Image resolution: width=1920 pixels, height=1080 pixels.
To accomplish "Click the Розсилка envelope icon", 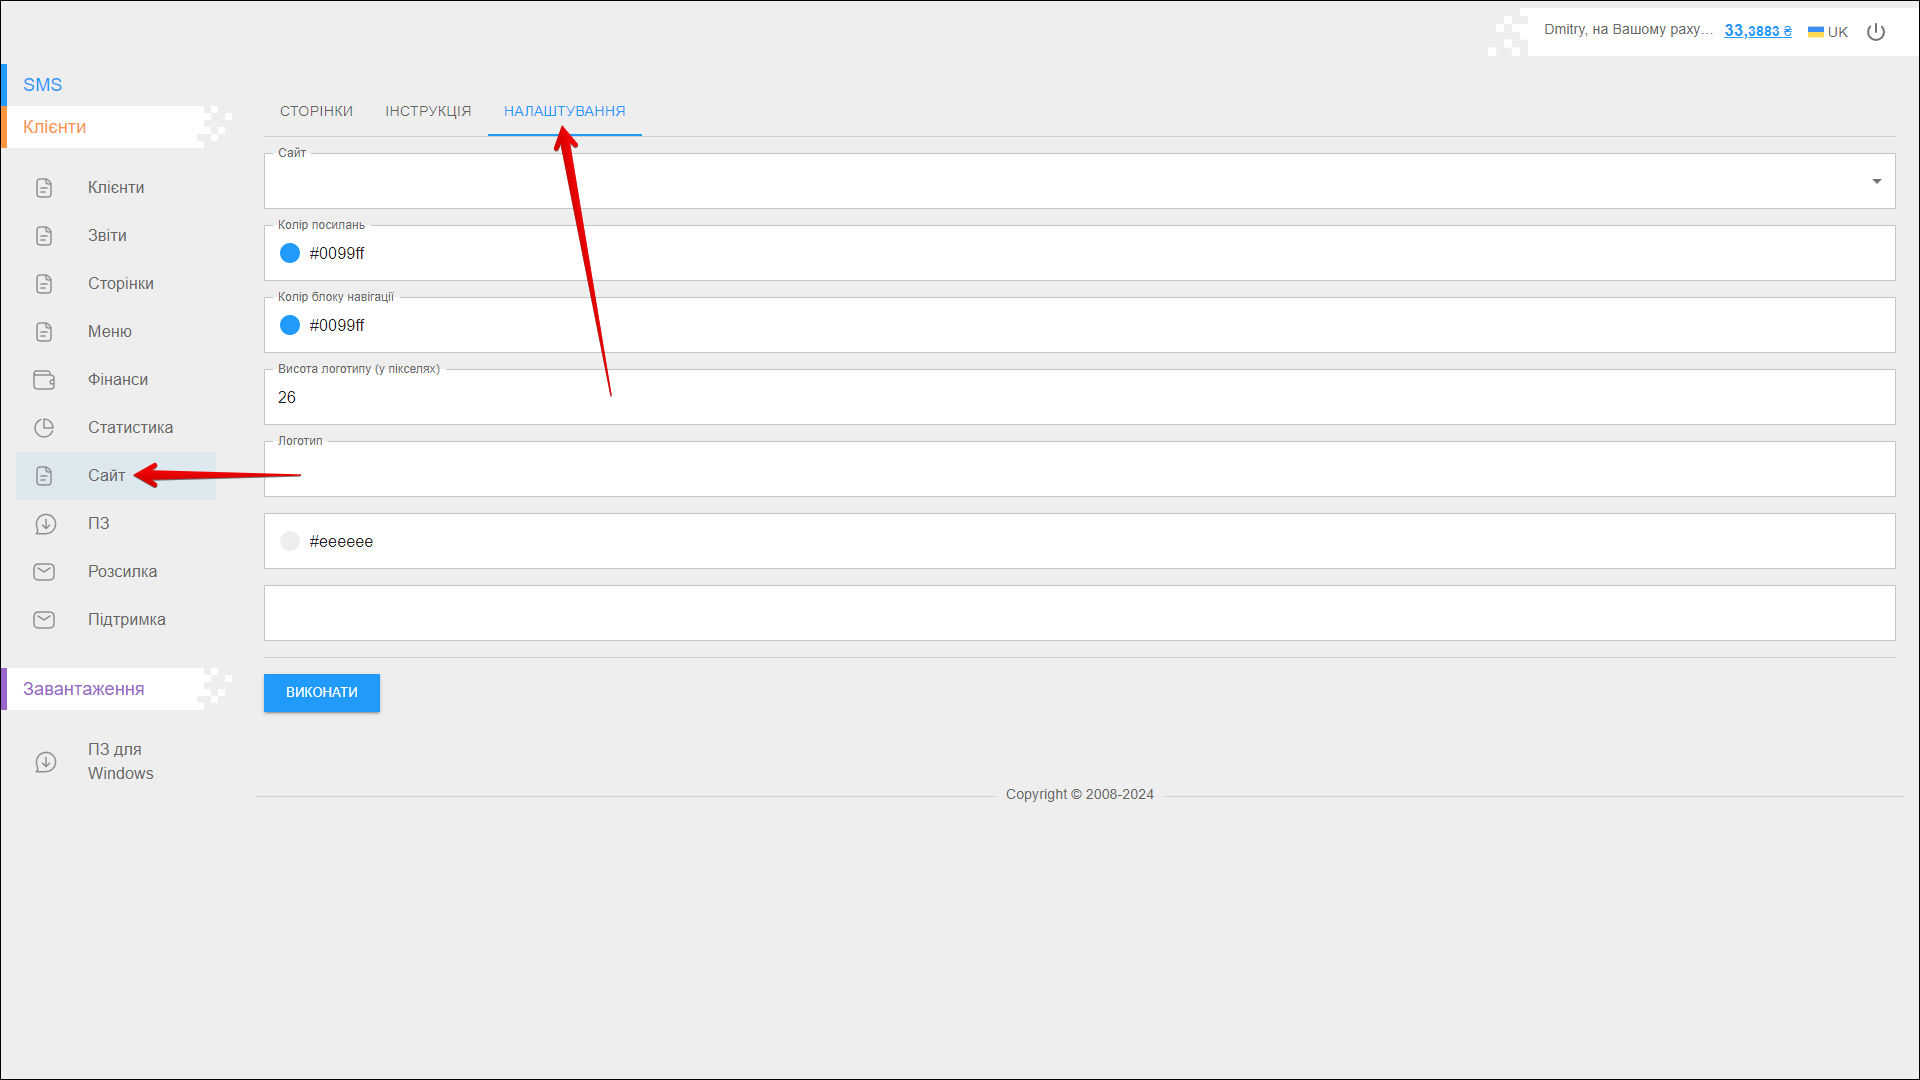I will (x=44, y=572).
